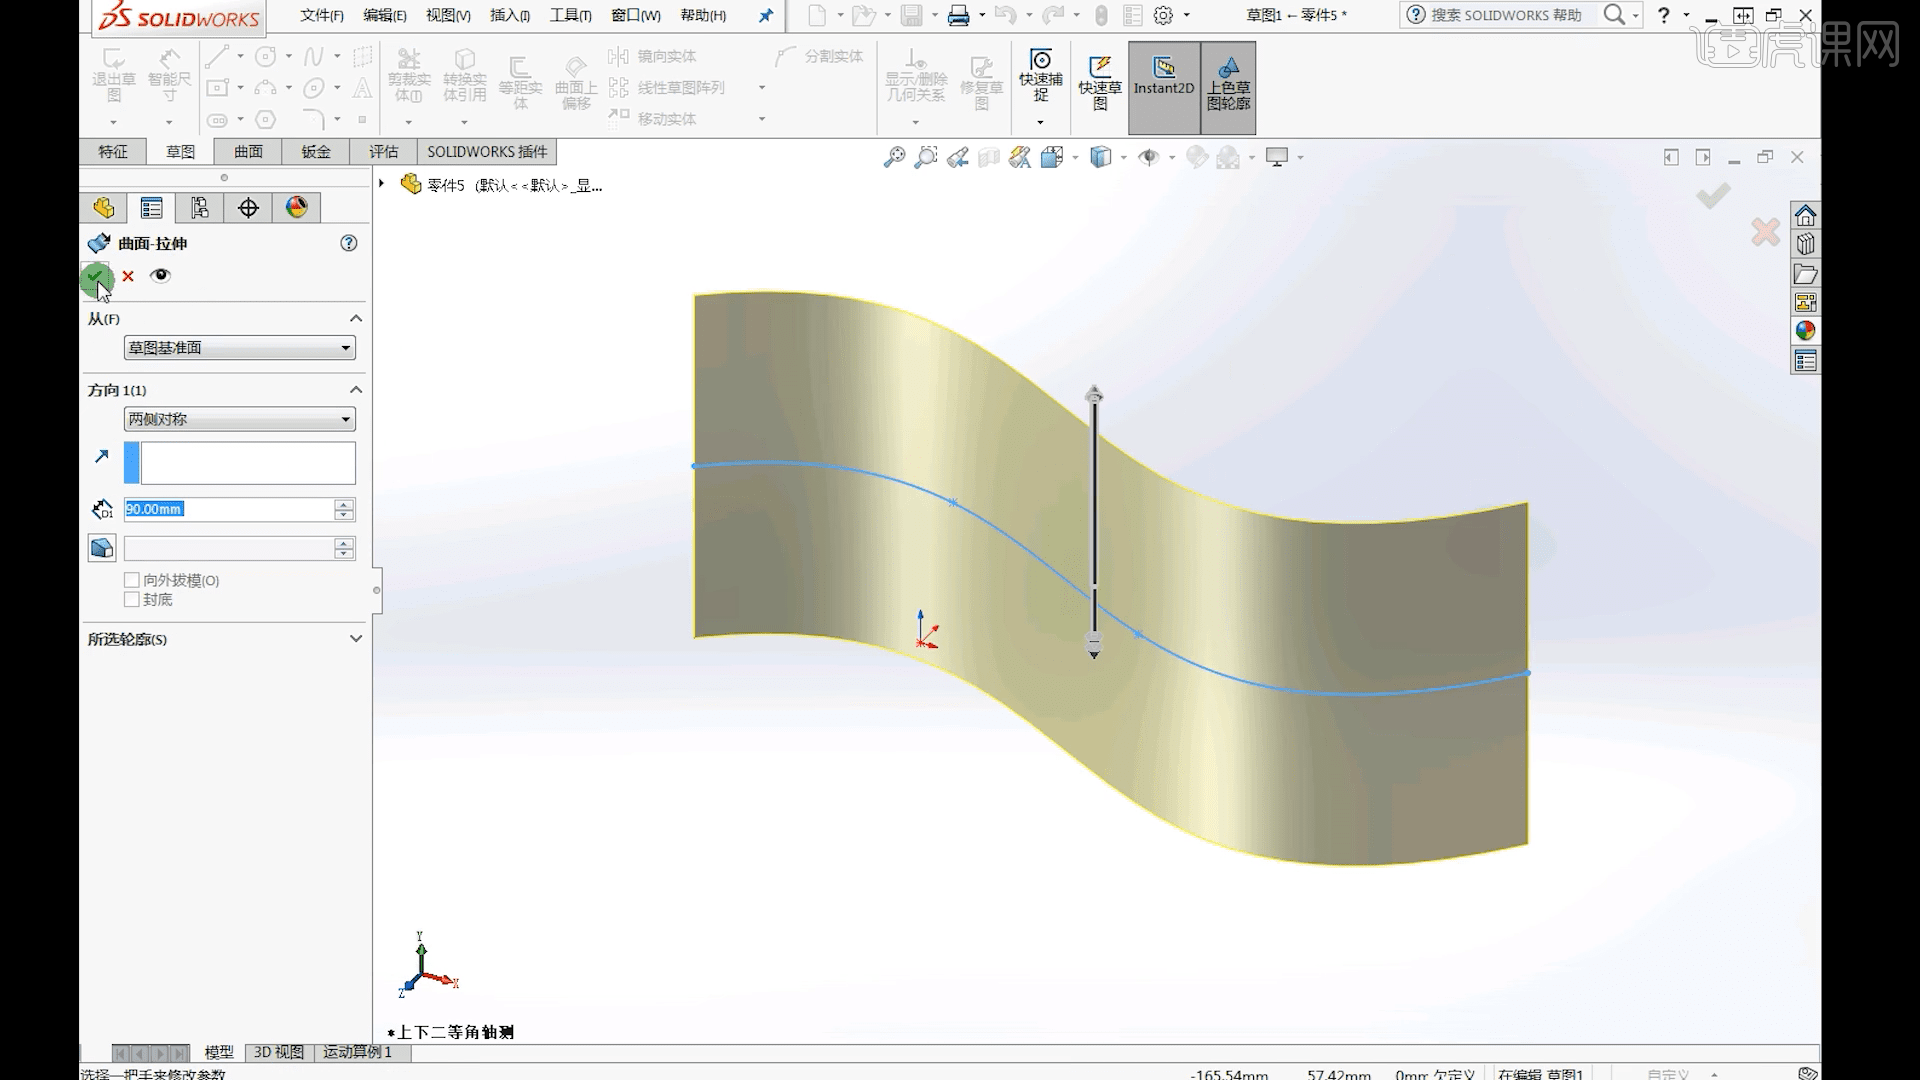Open the PropertyManager tab icon
The height and width of the screenshot is (1080, 1920).
coord(152,208)
